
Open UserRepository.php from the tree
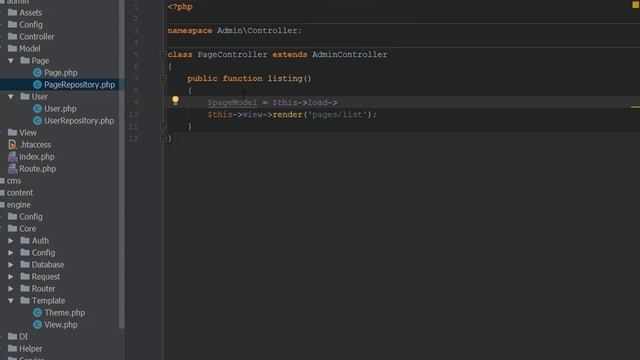(79, 121)
